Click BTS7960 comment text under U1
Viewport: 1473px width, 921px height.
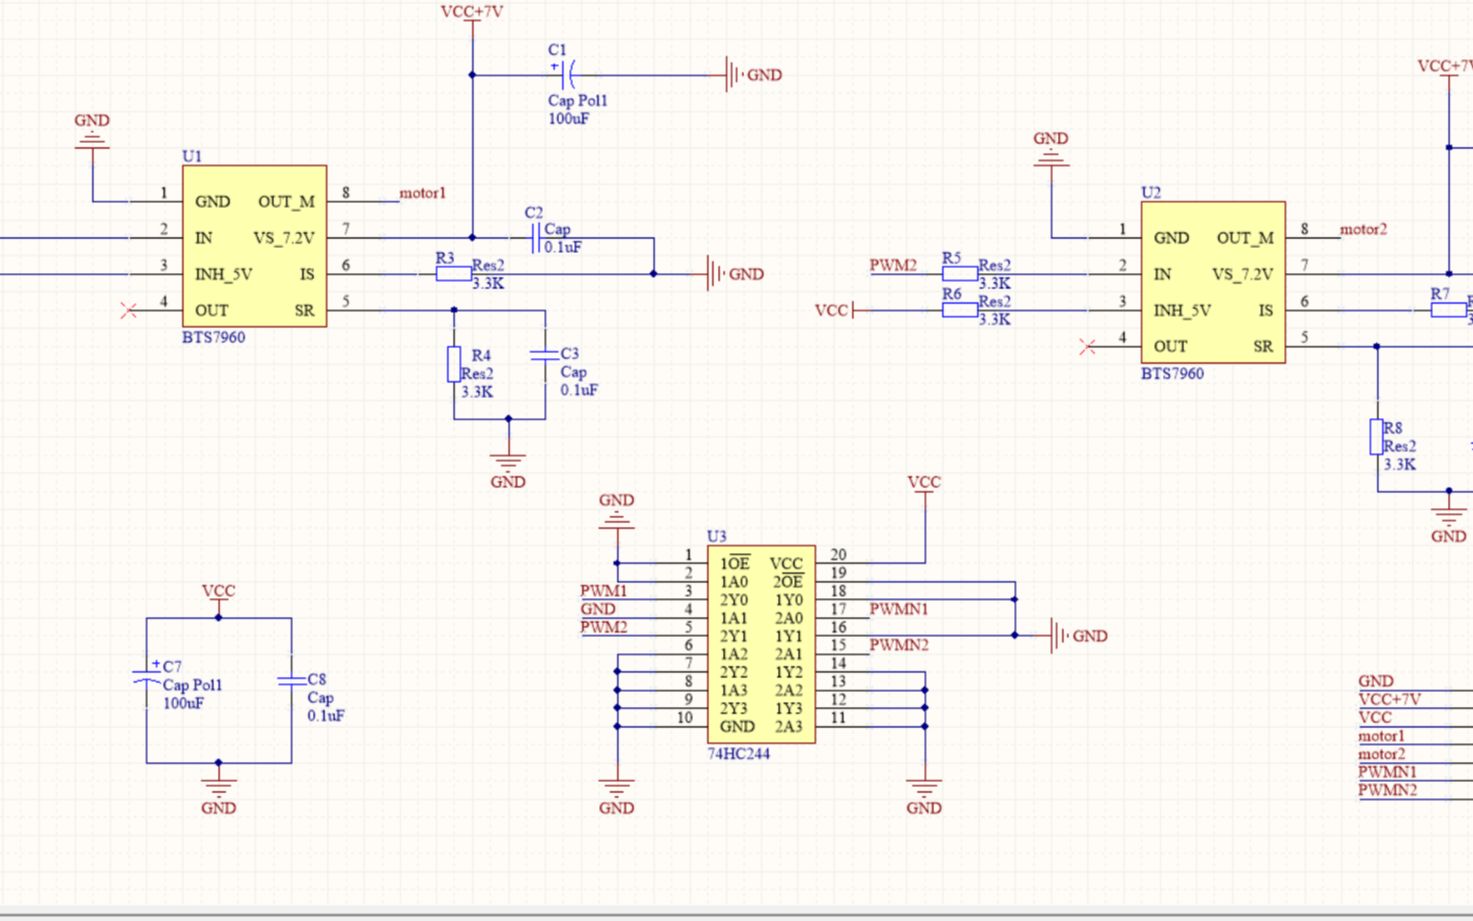coord(213,337)
